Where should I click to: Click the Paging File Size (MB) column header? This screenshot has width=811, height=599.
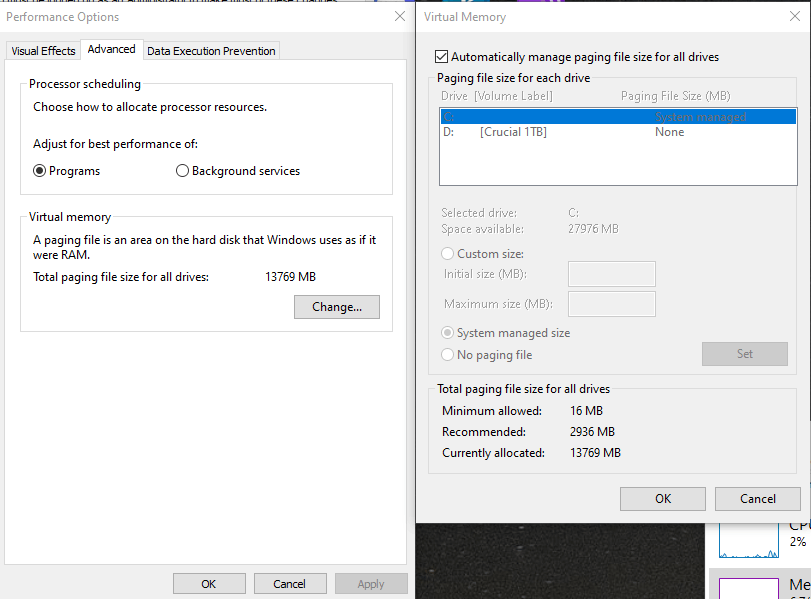[675, 96]
